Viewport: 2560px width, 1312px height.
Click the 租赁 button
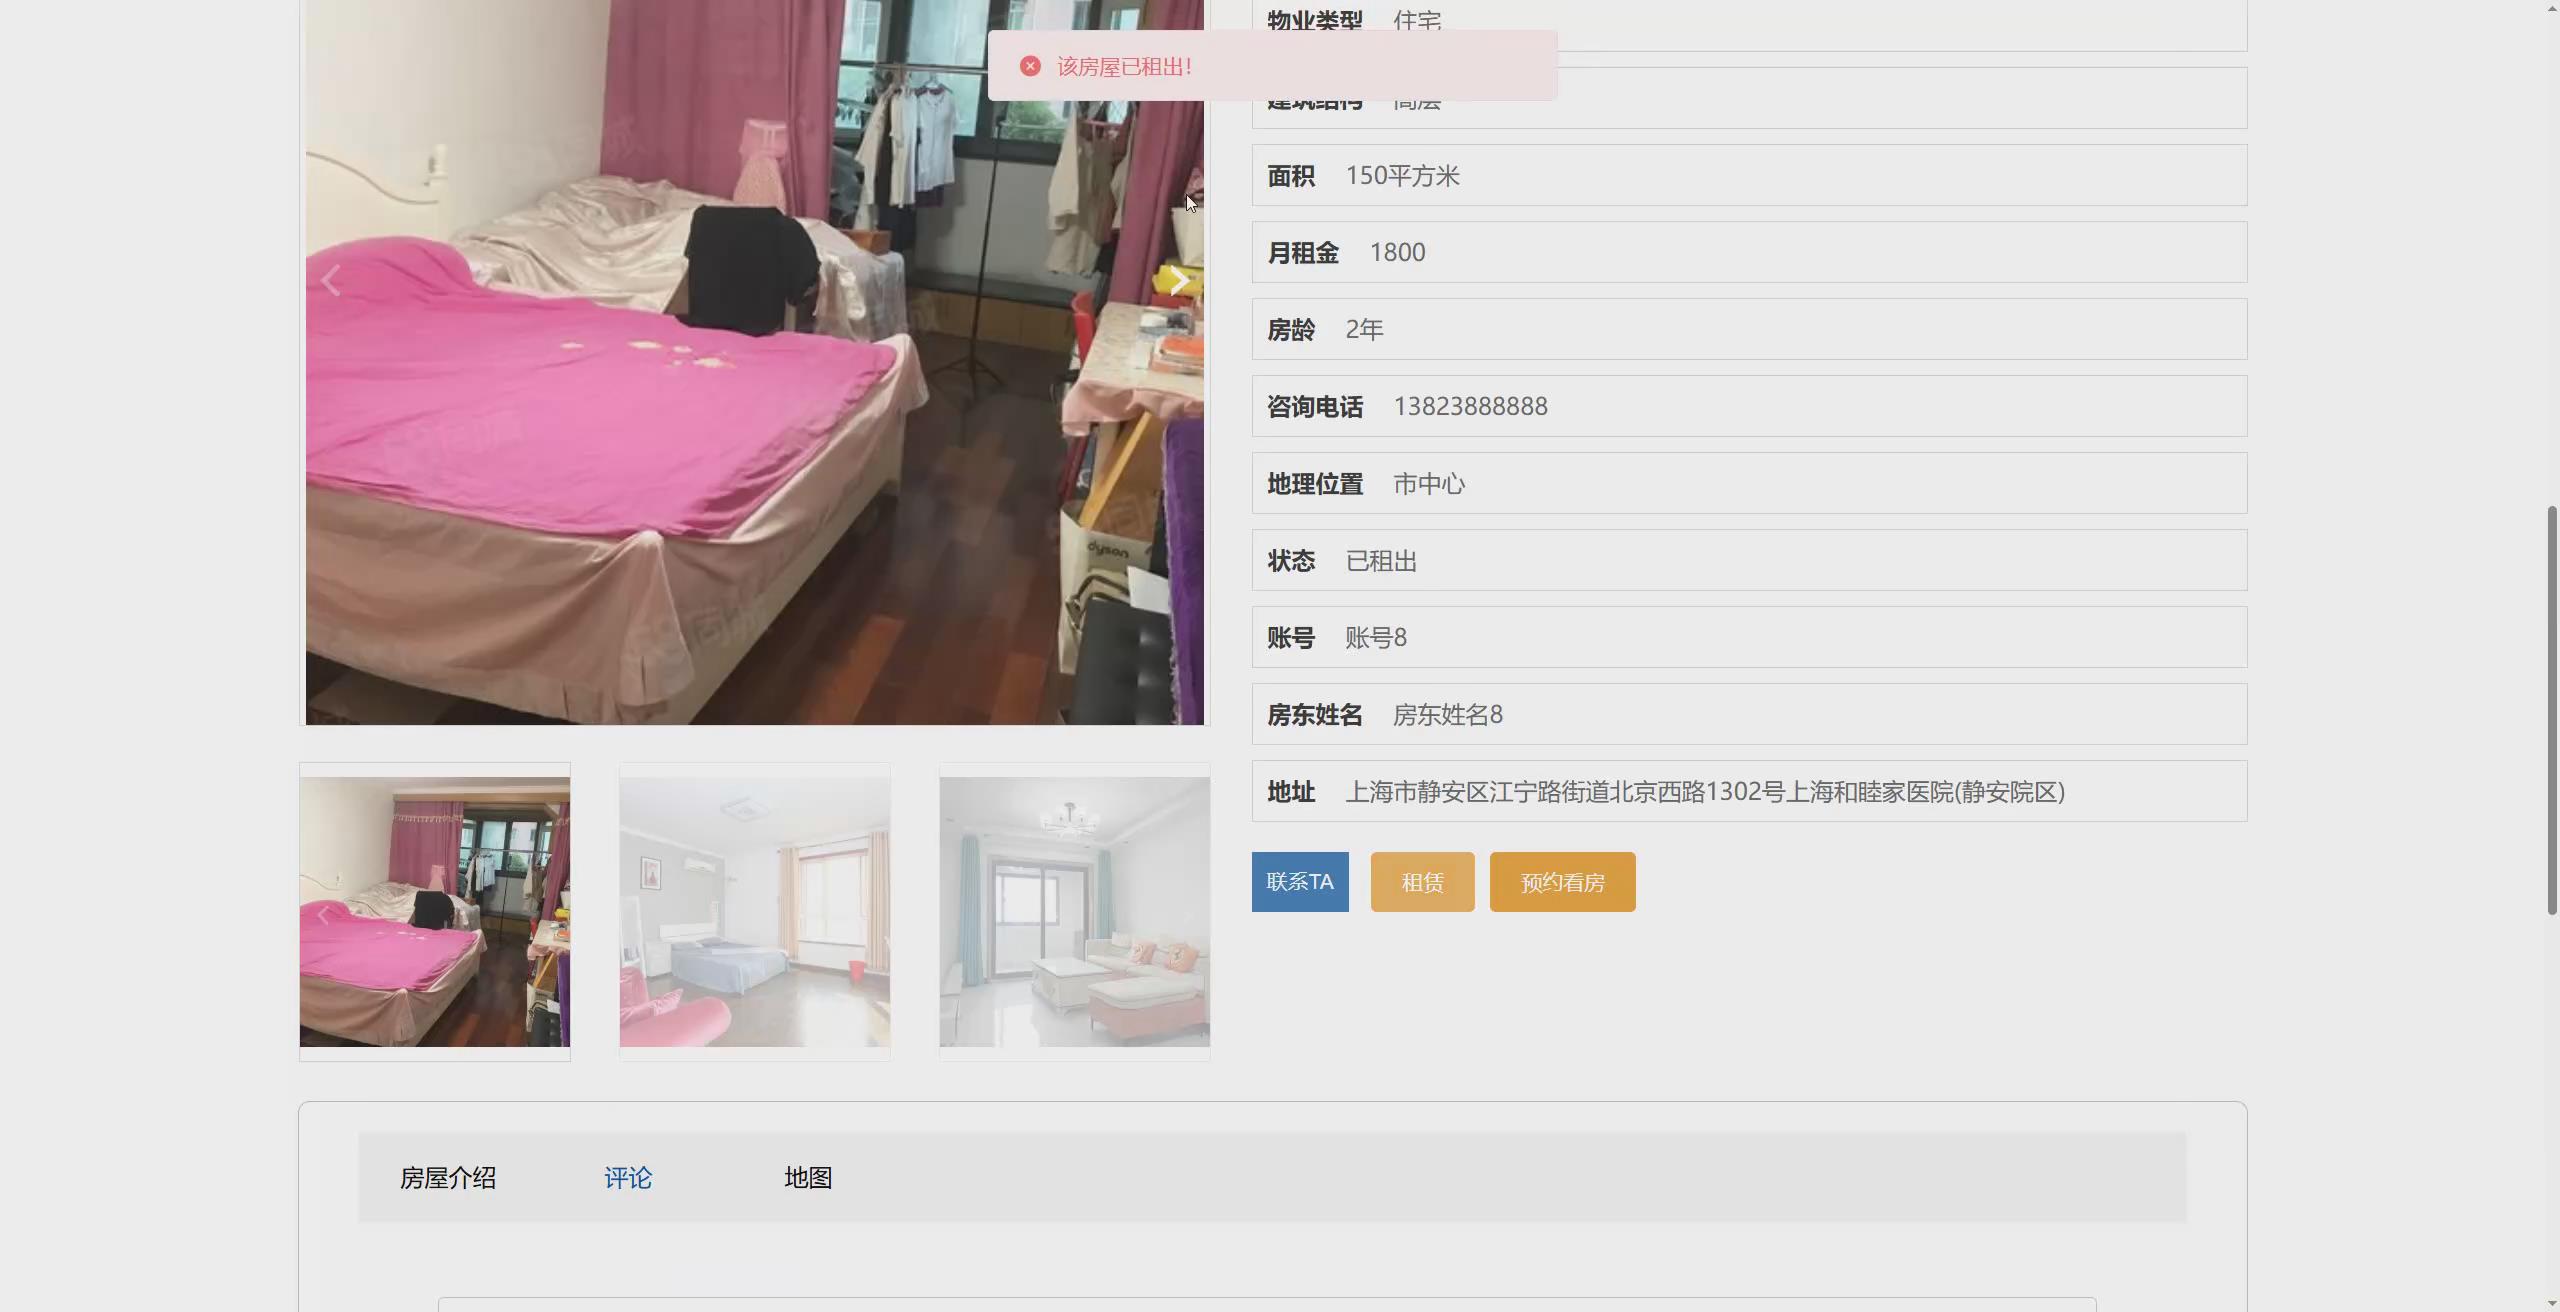[x=1422, y=882]
